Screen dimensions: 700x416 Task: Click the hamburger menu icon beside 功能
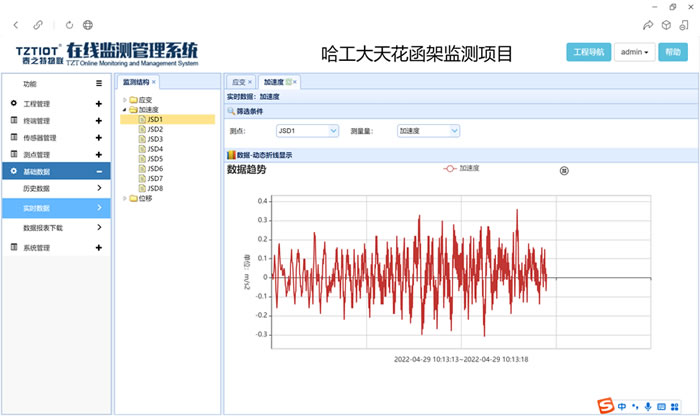[x=98, y=84]
